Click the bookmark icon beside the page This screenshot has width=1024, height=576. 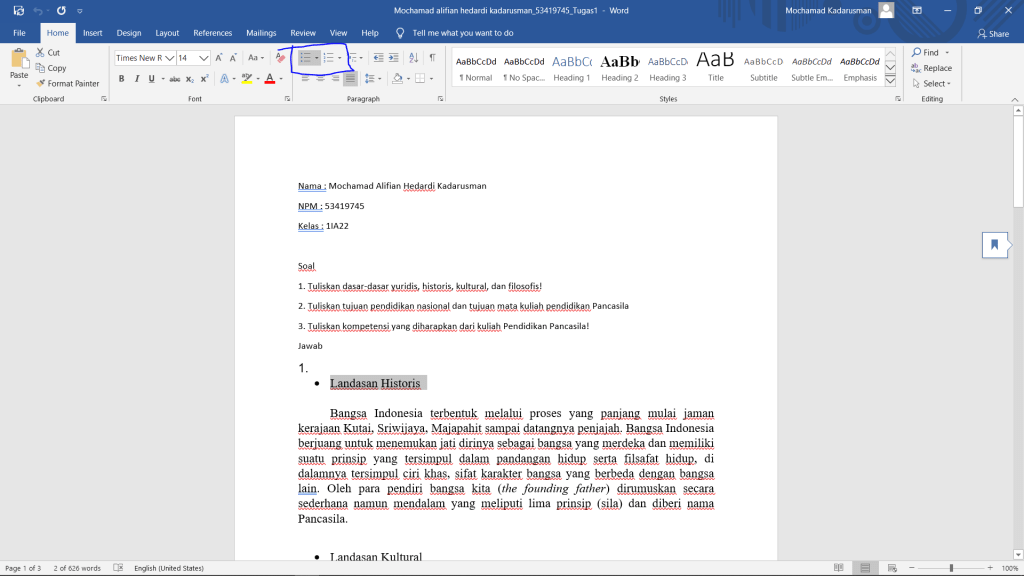(994, 244)
